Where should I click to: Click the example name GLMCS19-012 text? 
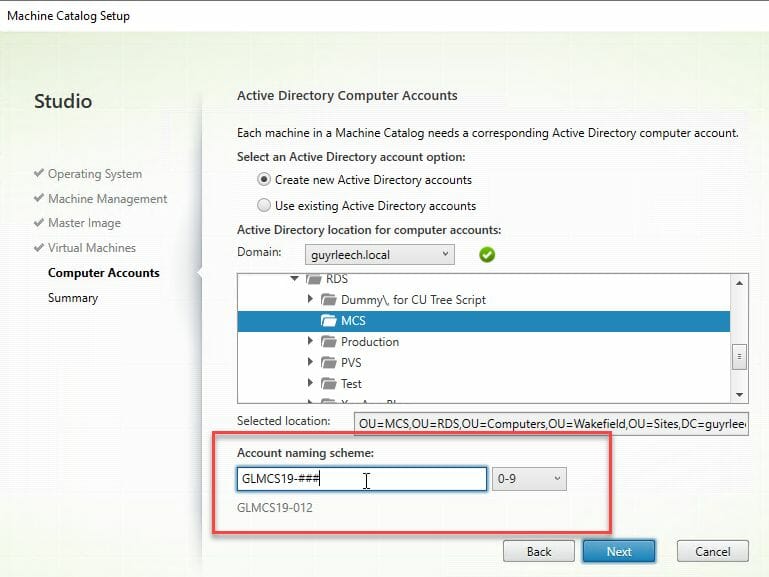coord(275,508)
